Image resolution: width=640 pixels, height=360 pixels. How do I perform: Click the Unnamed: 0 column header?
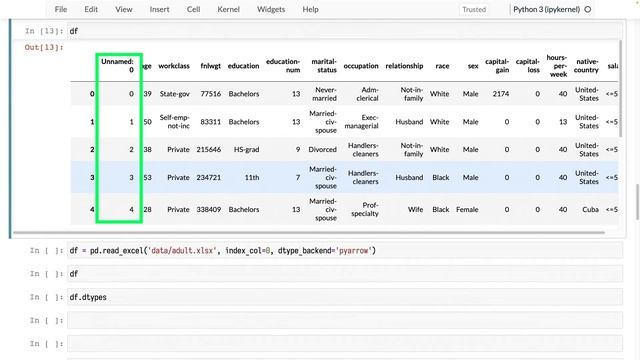pos(118,66)
